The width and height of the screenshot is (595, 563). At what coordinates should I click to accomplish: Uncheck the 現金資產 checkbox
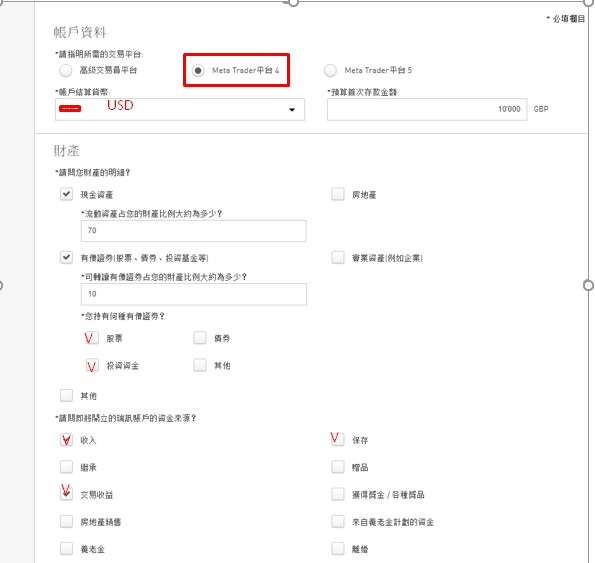(x=66, y=194)
